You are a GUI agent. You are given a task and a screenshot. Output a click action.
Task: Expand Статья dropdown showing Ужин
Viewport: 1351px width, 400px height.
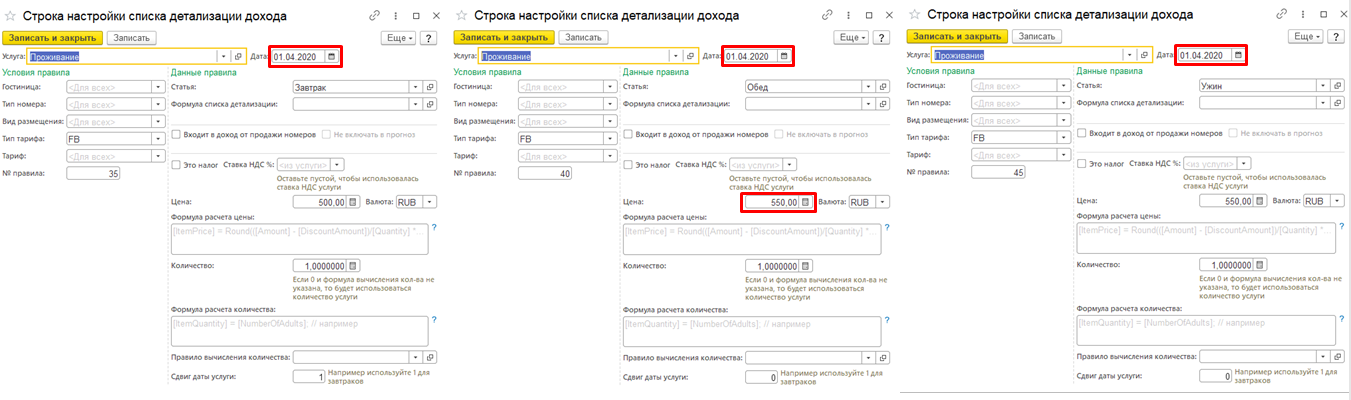tap(1321, 86)
